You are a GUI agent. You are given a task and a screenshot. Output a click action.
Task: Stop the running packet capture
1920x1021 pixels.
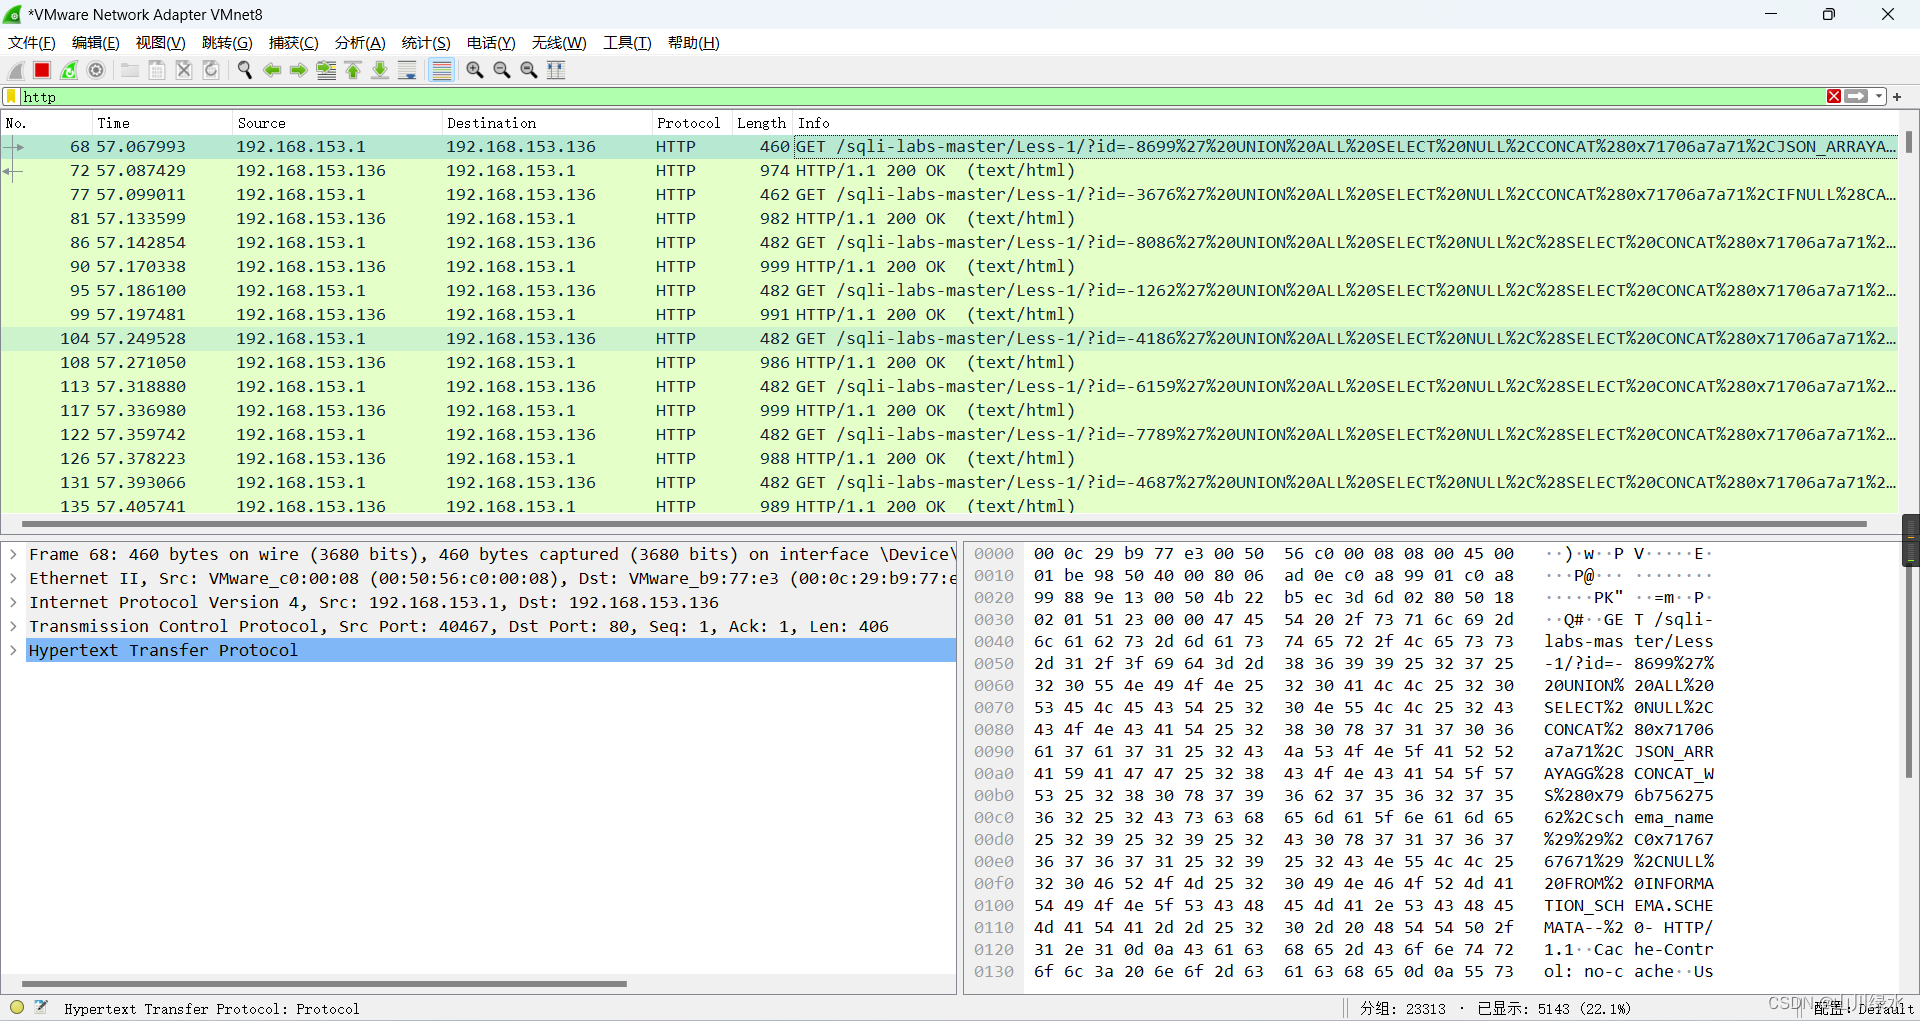[x=42, y=70]
